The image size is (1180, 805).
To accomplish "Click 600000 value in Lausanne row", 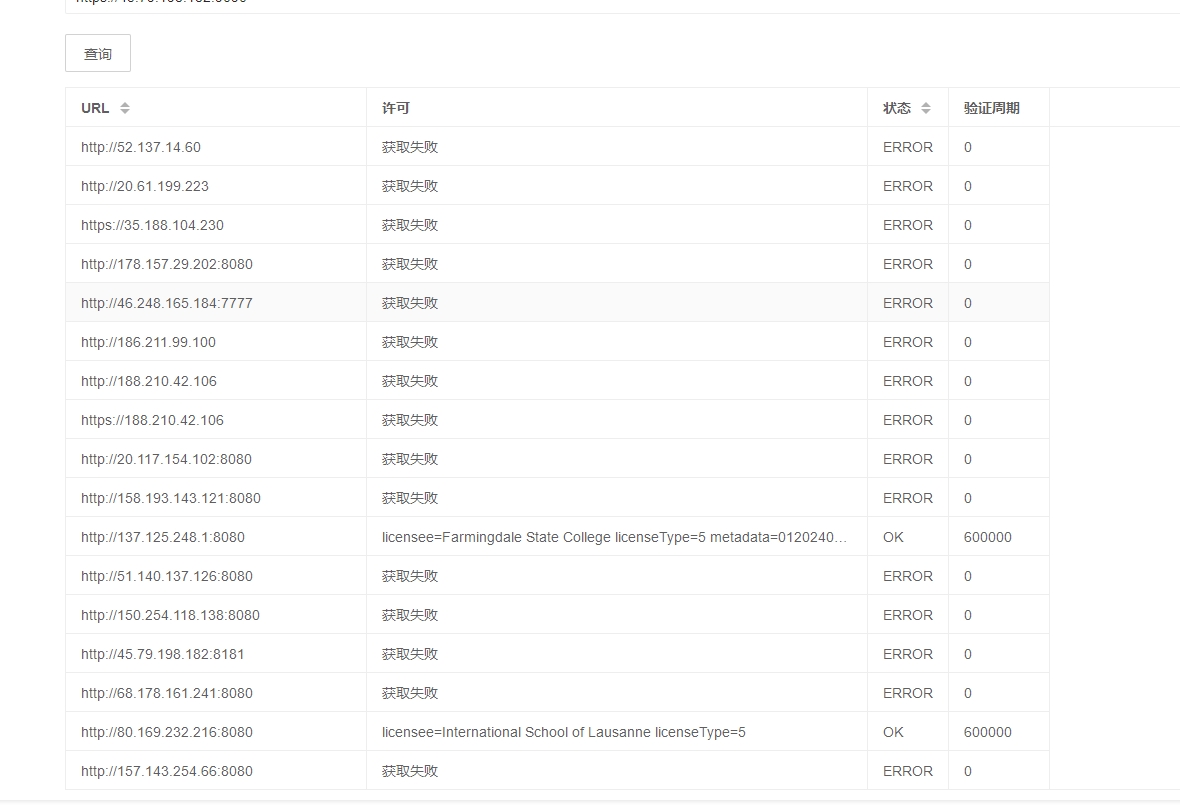I will [x=987, y=732].
